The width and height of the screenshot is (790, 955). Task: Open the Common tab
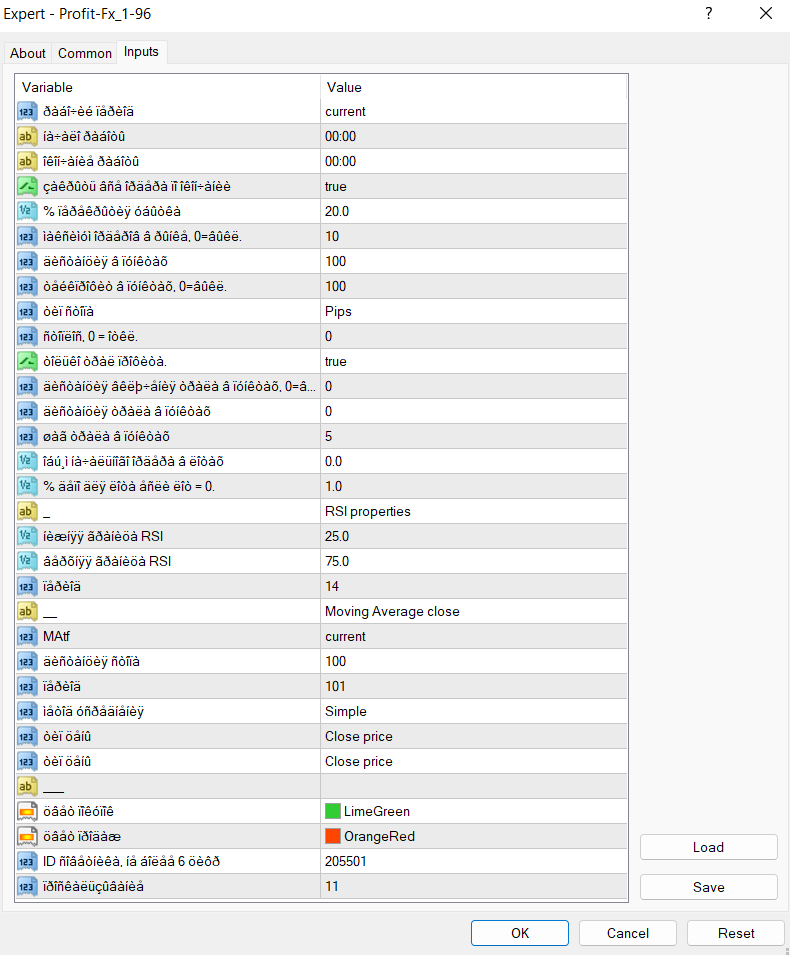(85, 53)
